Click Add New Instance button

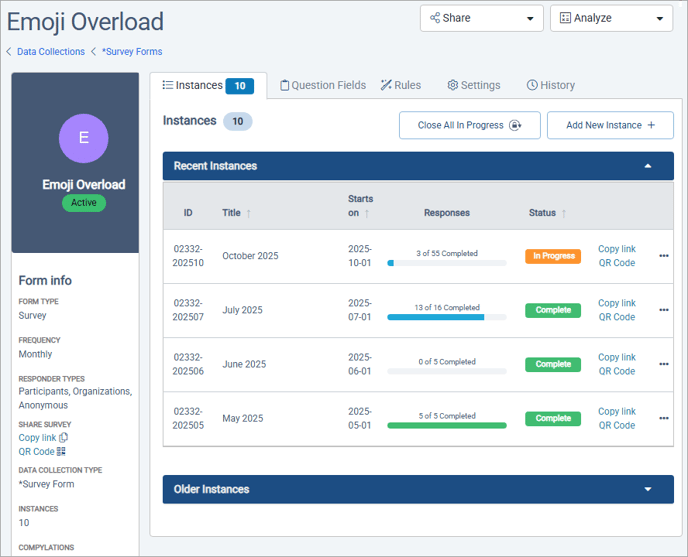610,125
